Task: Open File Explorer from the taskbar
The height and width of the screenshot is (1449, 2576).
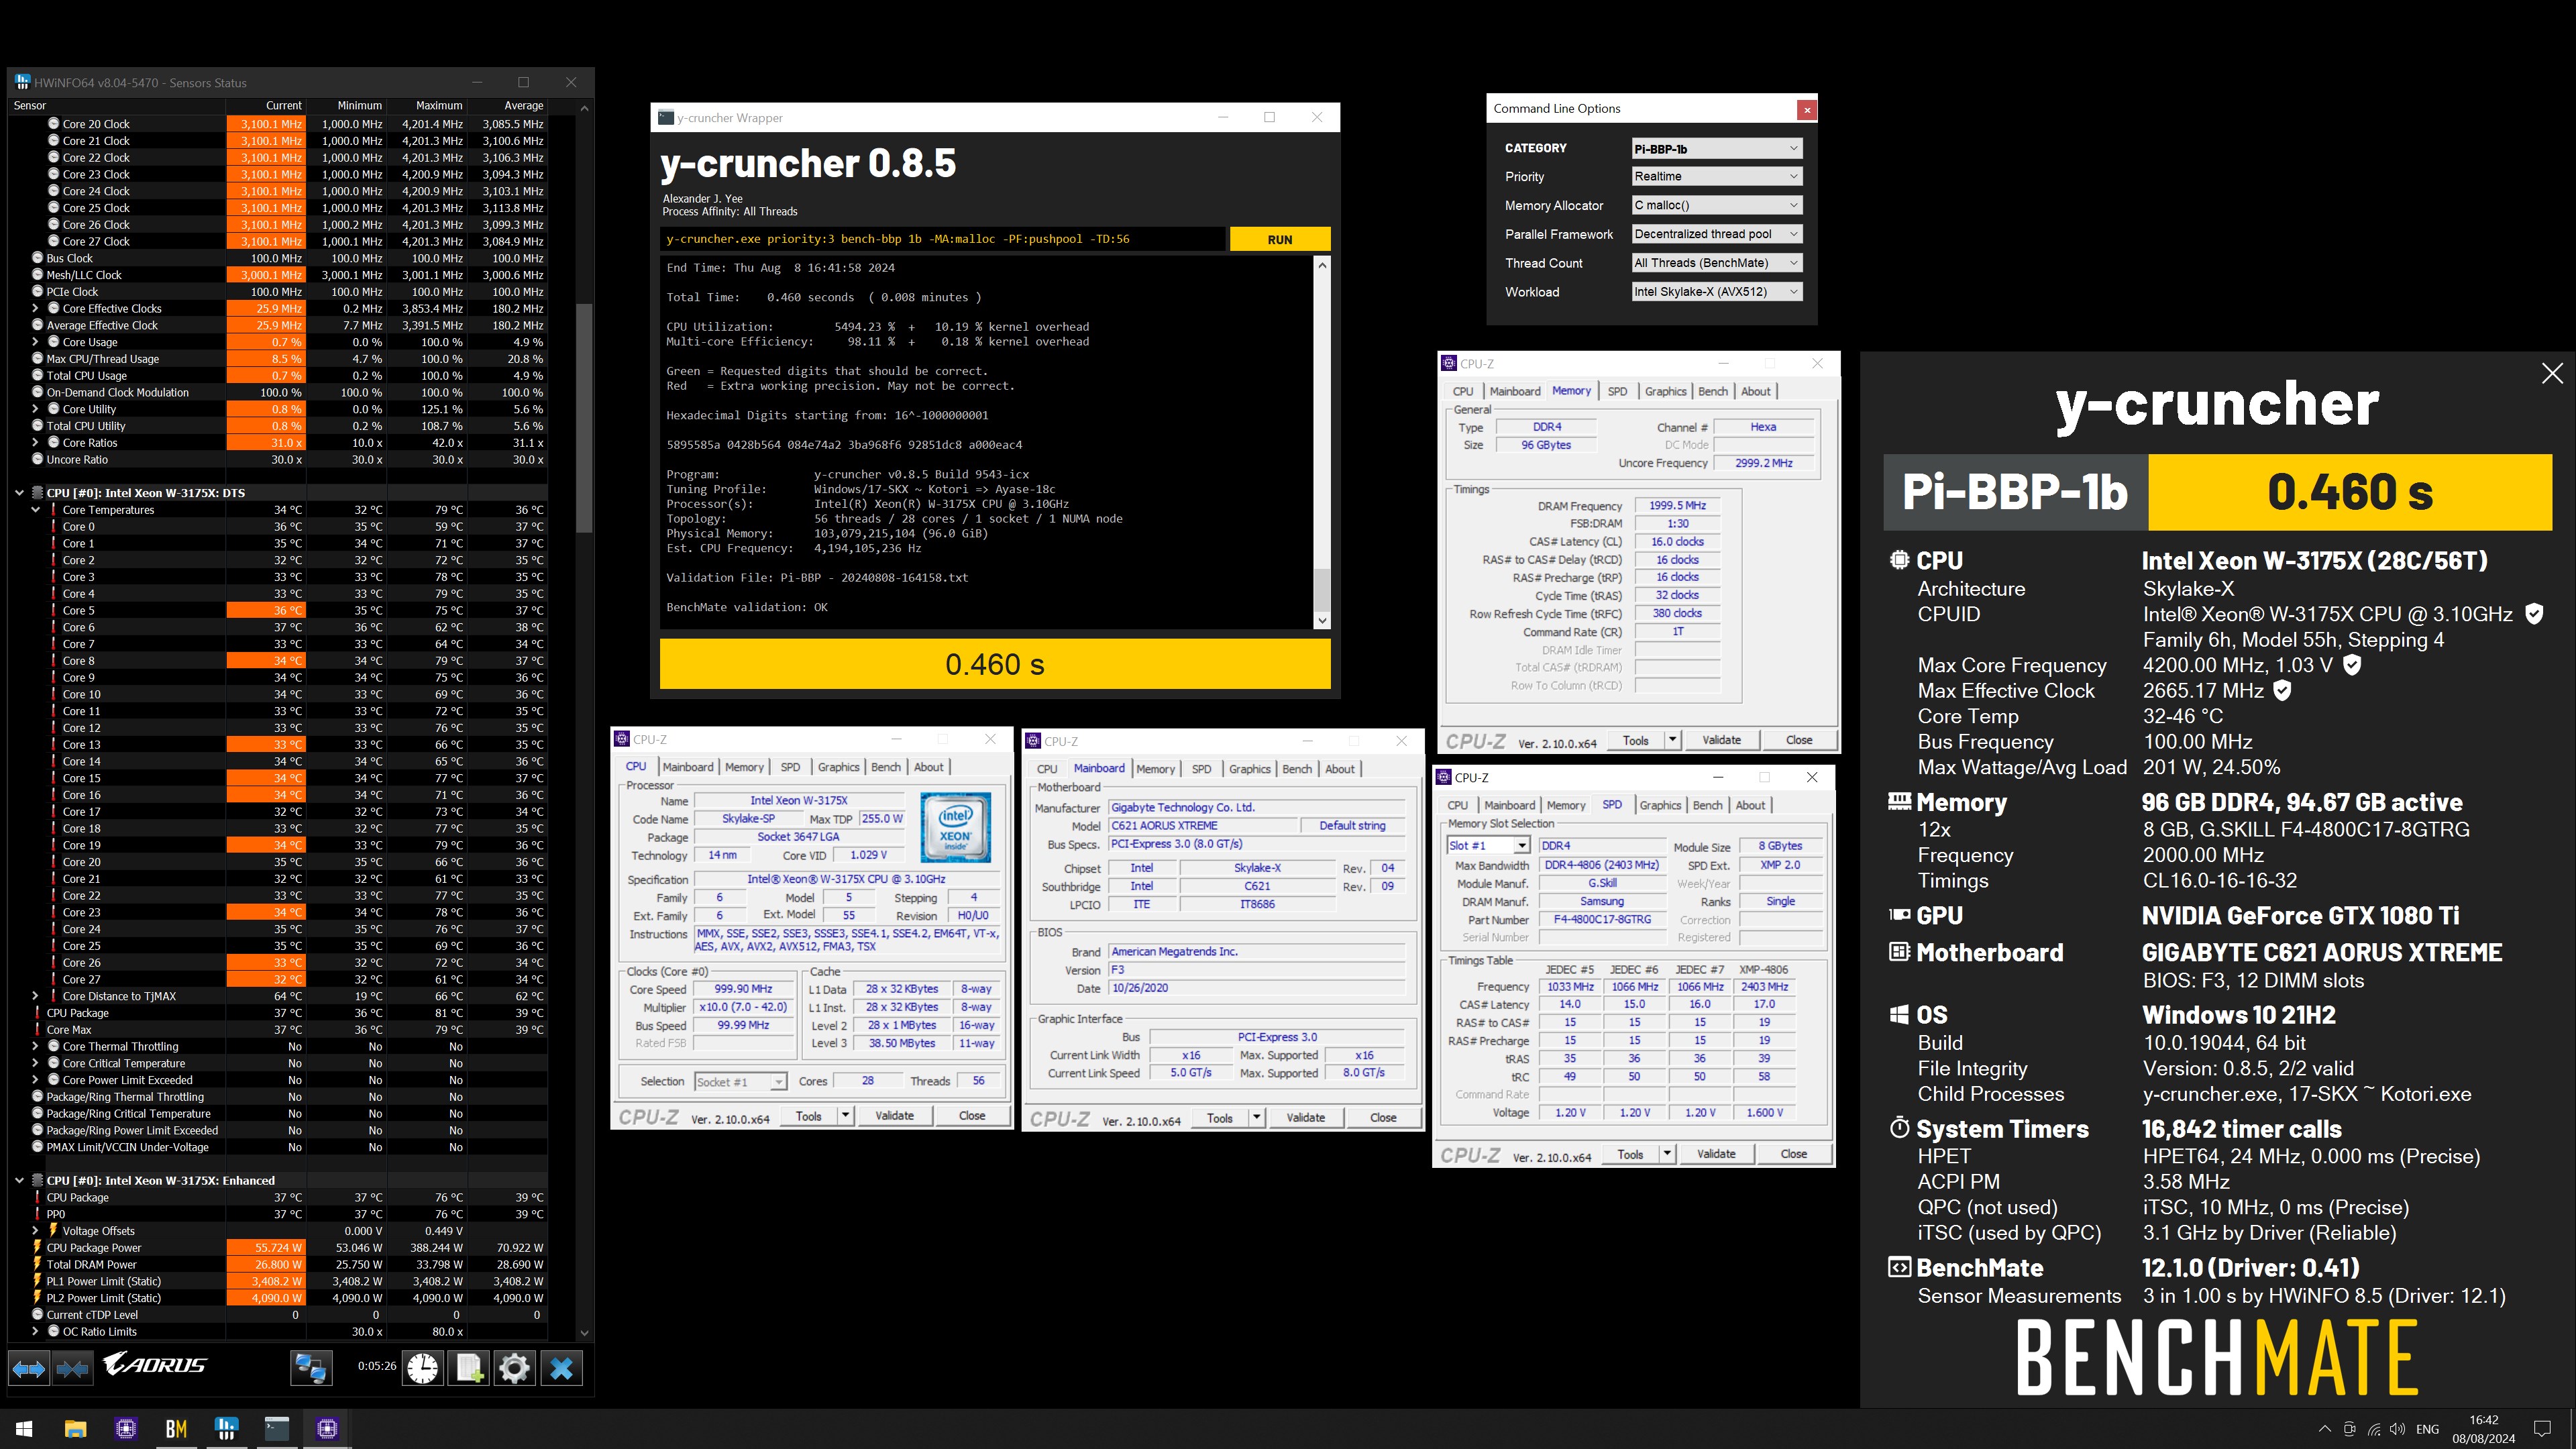Action: (x=75, y=1428)
